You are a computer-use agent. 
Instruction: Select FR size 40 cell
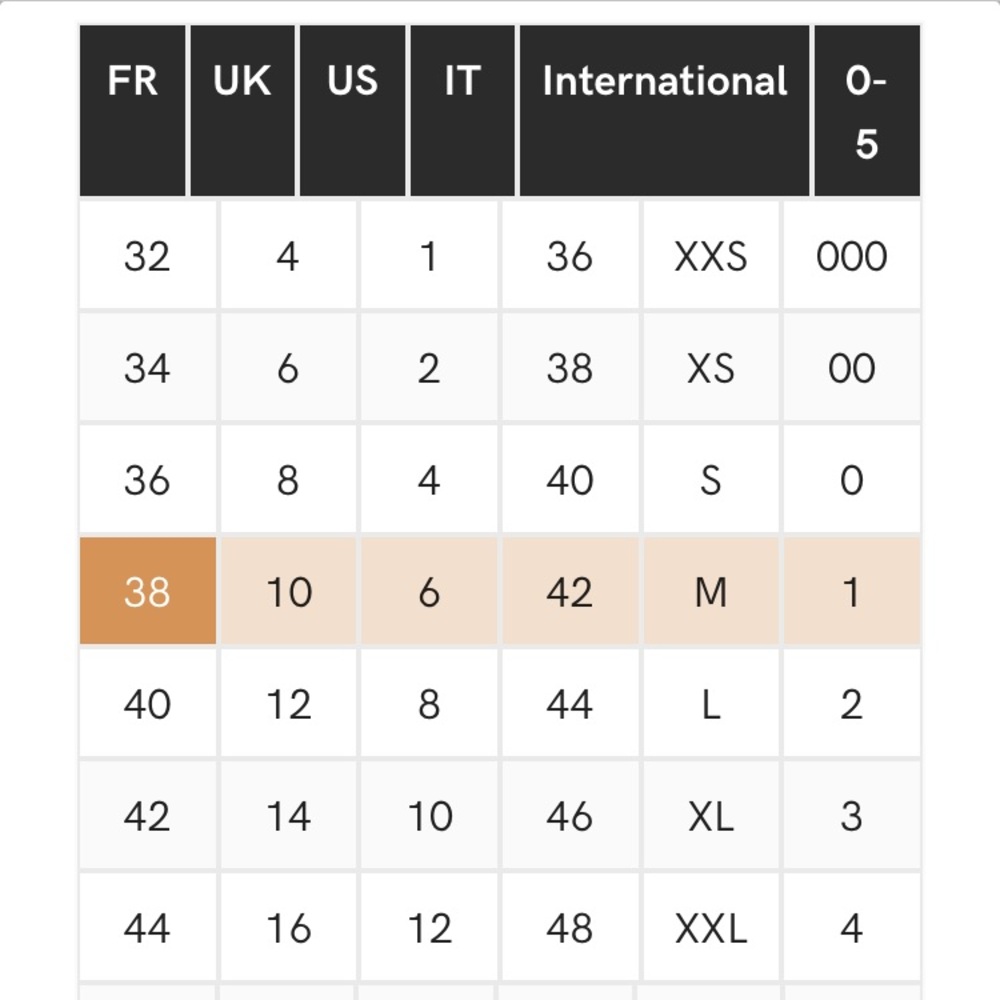tap(148, 703)
